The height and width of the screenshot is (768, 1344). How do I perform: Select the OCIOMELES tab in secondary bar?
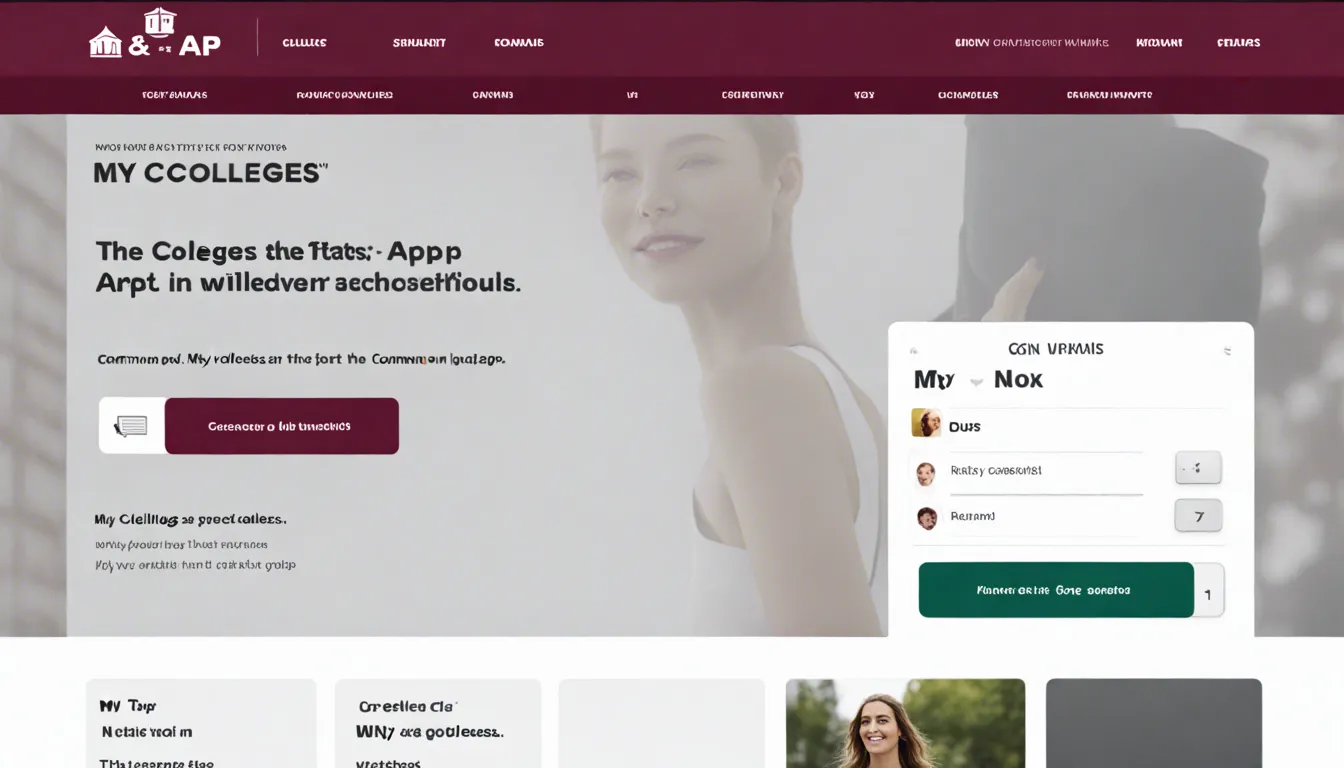968,95
